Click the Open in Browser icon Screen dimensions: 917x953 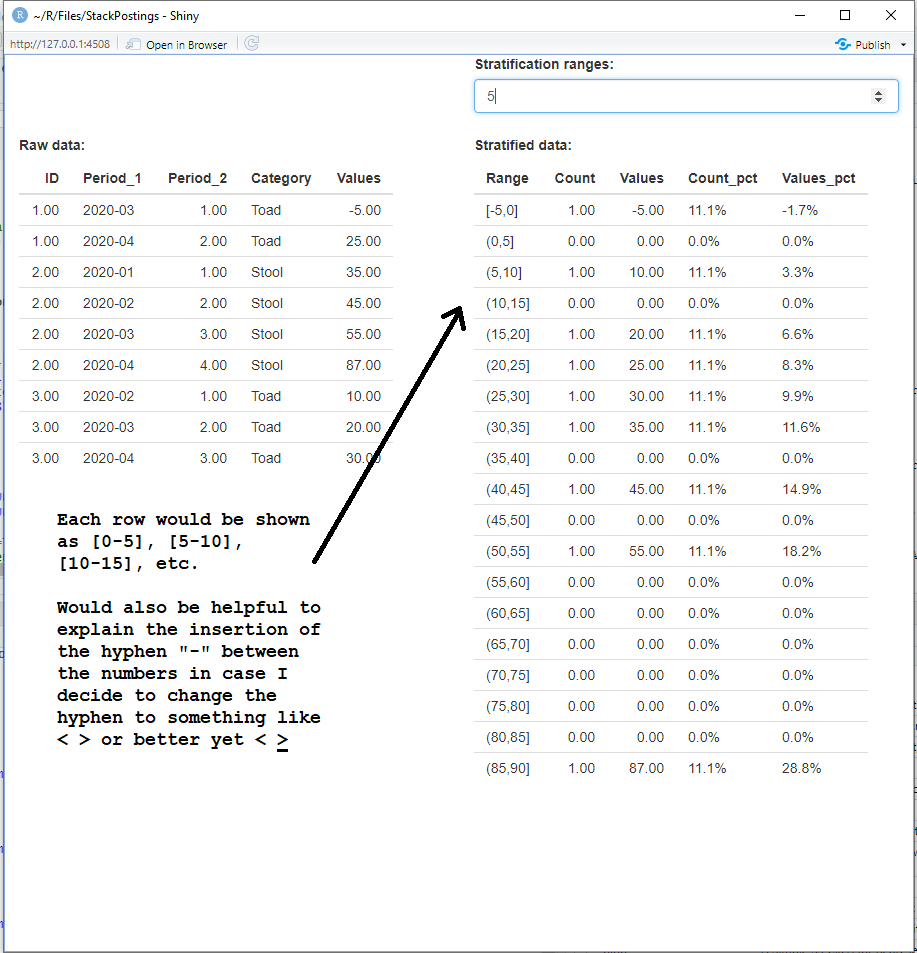133,44
